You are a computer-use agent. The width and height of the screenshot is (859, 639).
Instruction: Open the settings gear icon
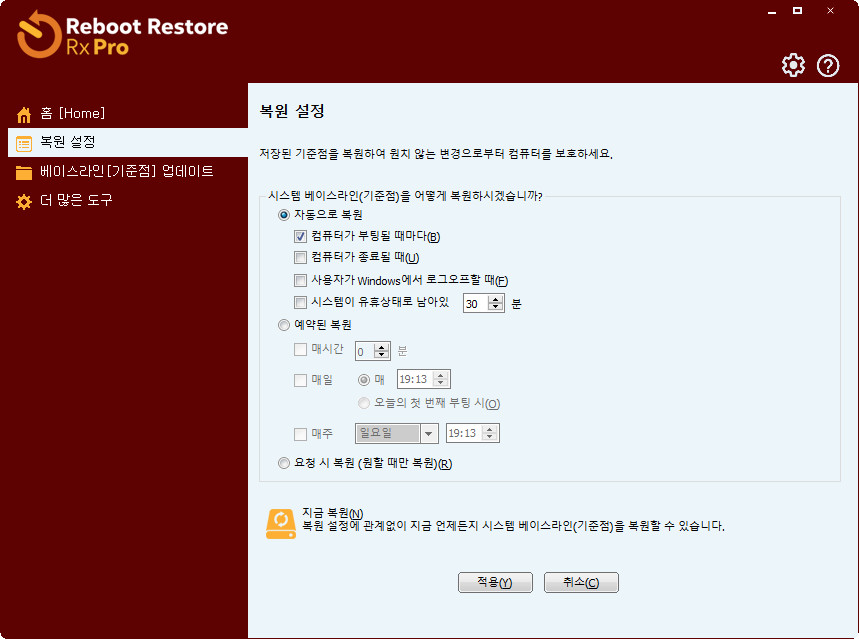tap(793, 65)
